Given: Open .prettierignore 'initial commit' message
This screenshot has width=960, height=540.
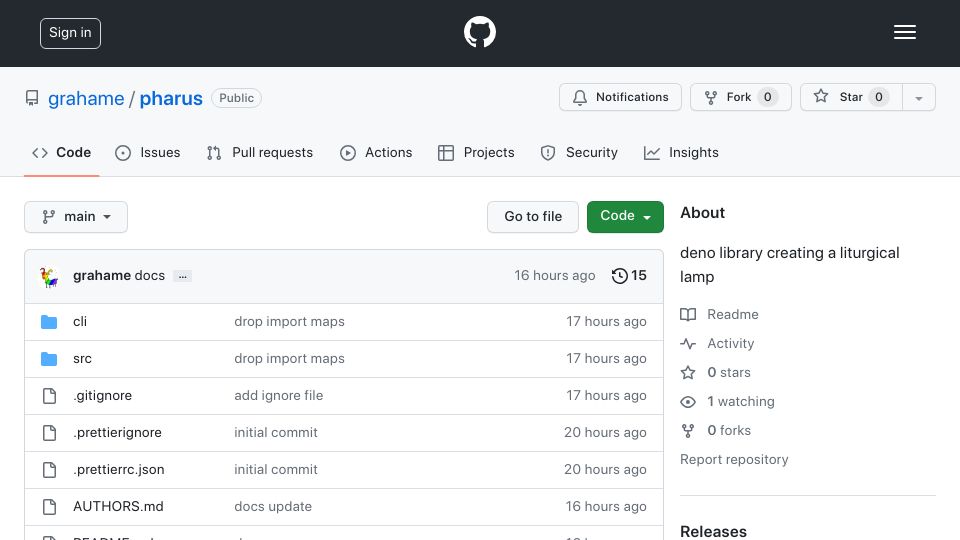Looking at the screenshot, I should [276, 432].
